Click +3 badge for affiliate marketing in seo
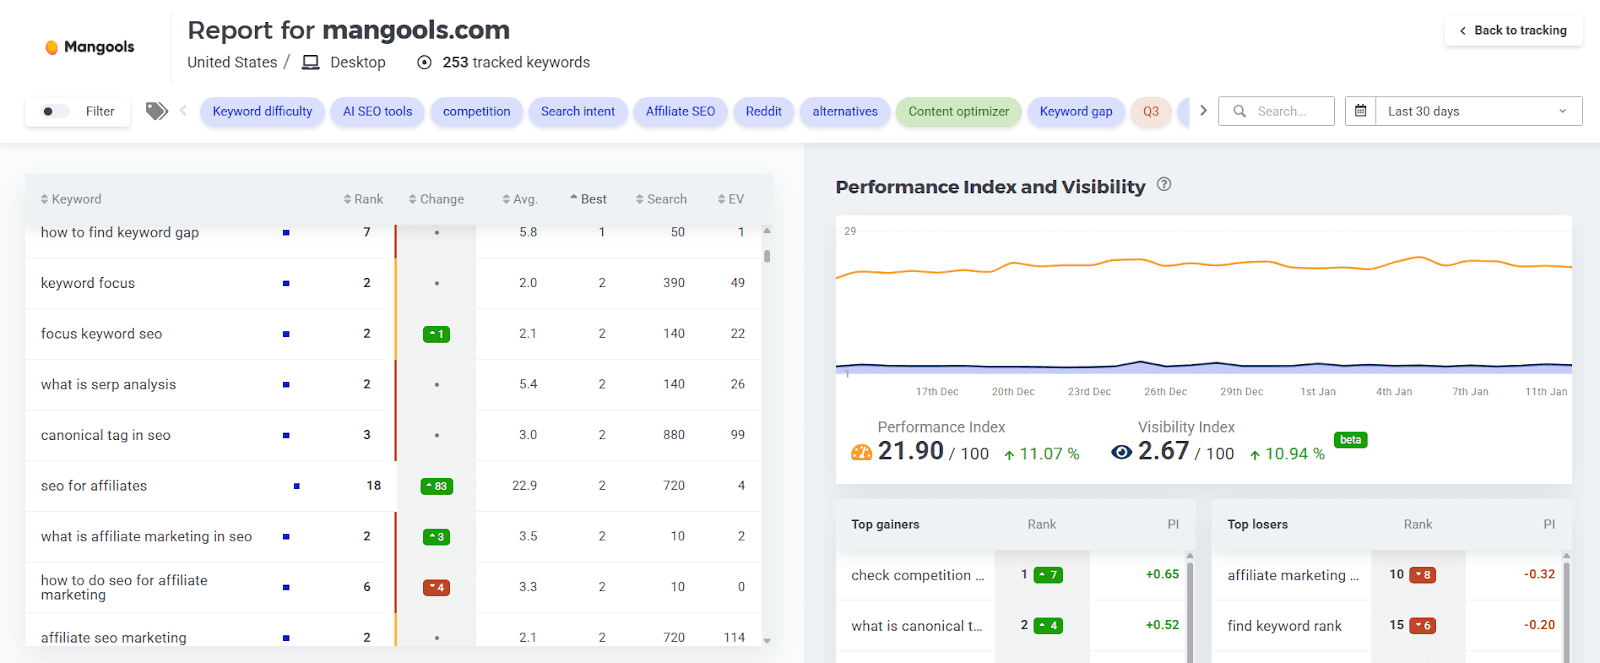 point(437,537)
